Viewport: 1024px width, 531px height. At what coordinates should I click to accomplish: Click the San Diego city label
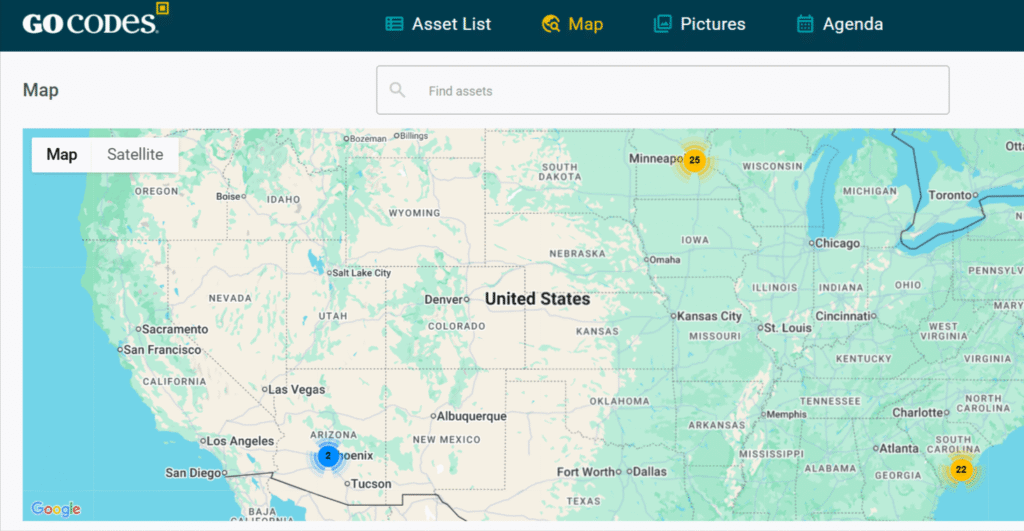(x=193, y=473)
